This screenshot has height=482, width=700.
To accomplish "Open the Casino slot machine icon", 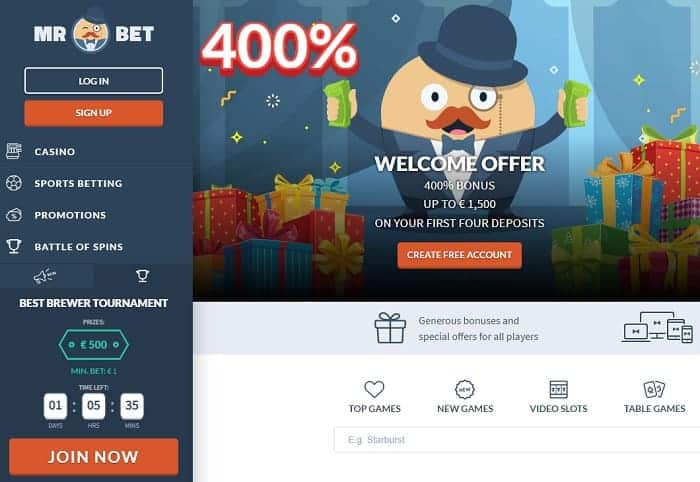I will point(14,151).
